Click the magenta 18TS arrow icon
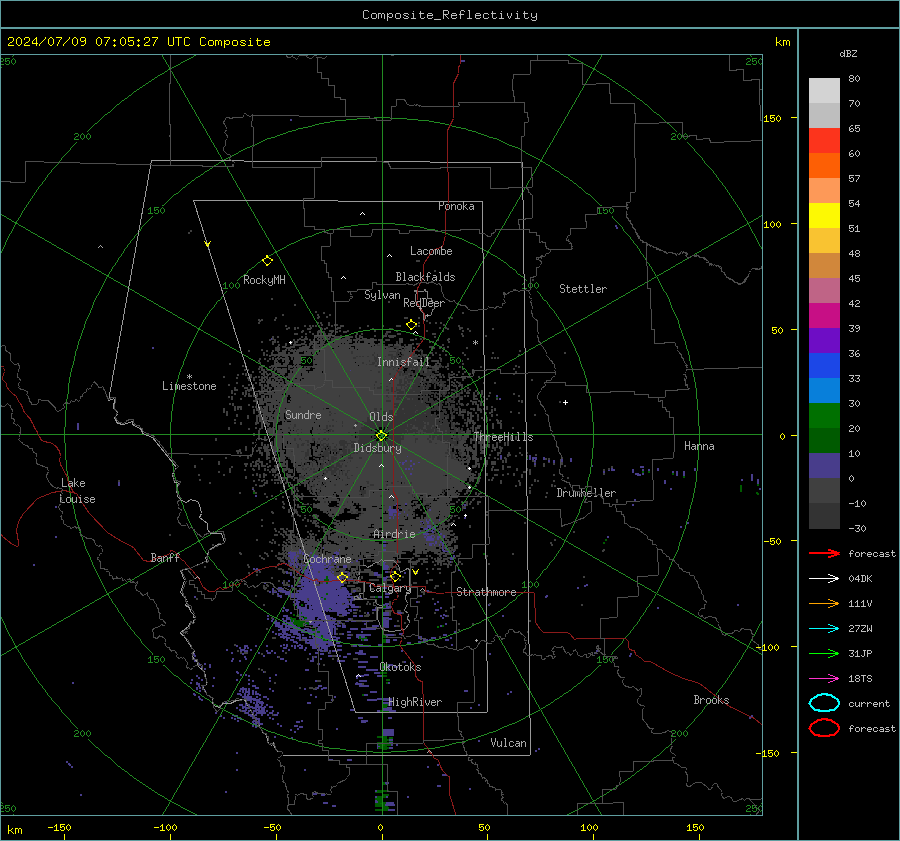900x841 pixels. pyautogui.click(x=824, y=679)
